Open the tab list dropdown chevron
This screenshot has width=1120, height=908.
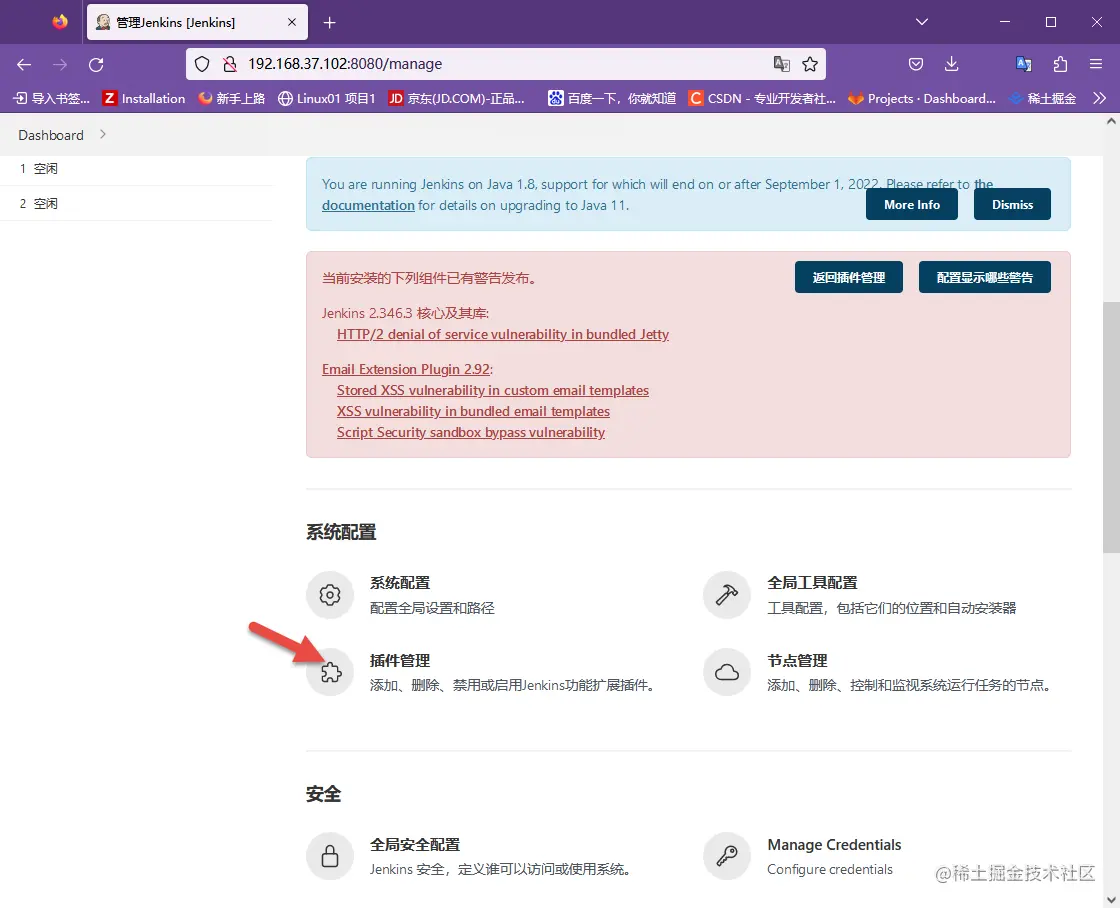click(x=922, y=21)
